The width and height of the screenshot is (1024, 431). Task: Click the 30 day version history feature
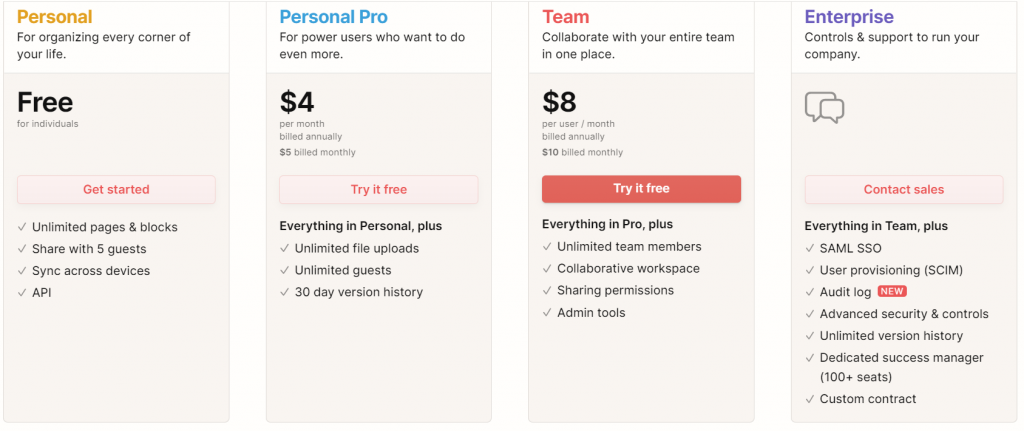point(358,292)
